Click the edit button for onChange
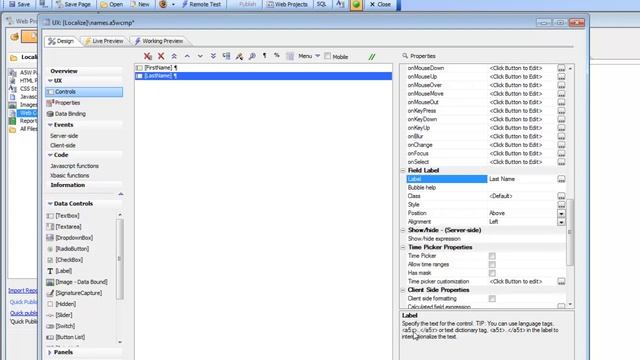Viewport: 640px width, 360px height. tap(561, 145)
